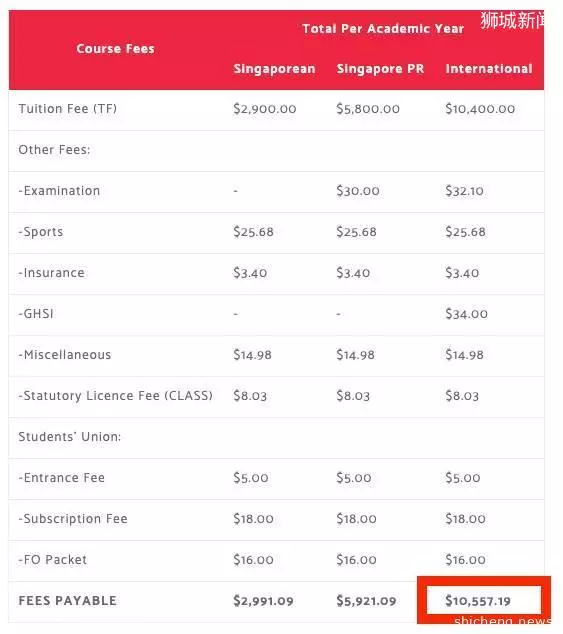Click the -FO Packet row label
Viewport: 563px width, 634px height.
[x=53, y=560]
